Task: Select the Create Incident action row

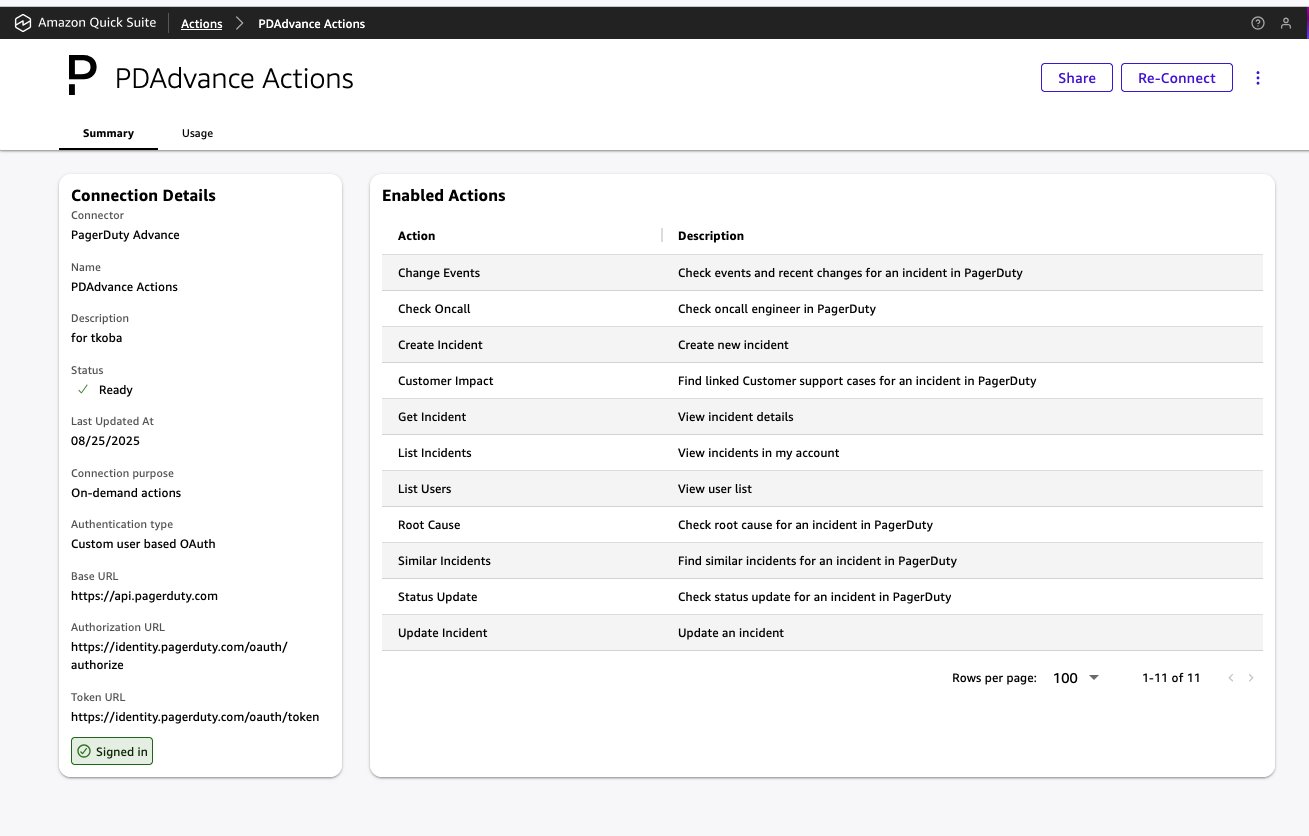Action: coord(440,345)
